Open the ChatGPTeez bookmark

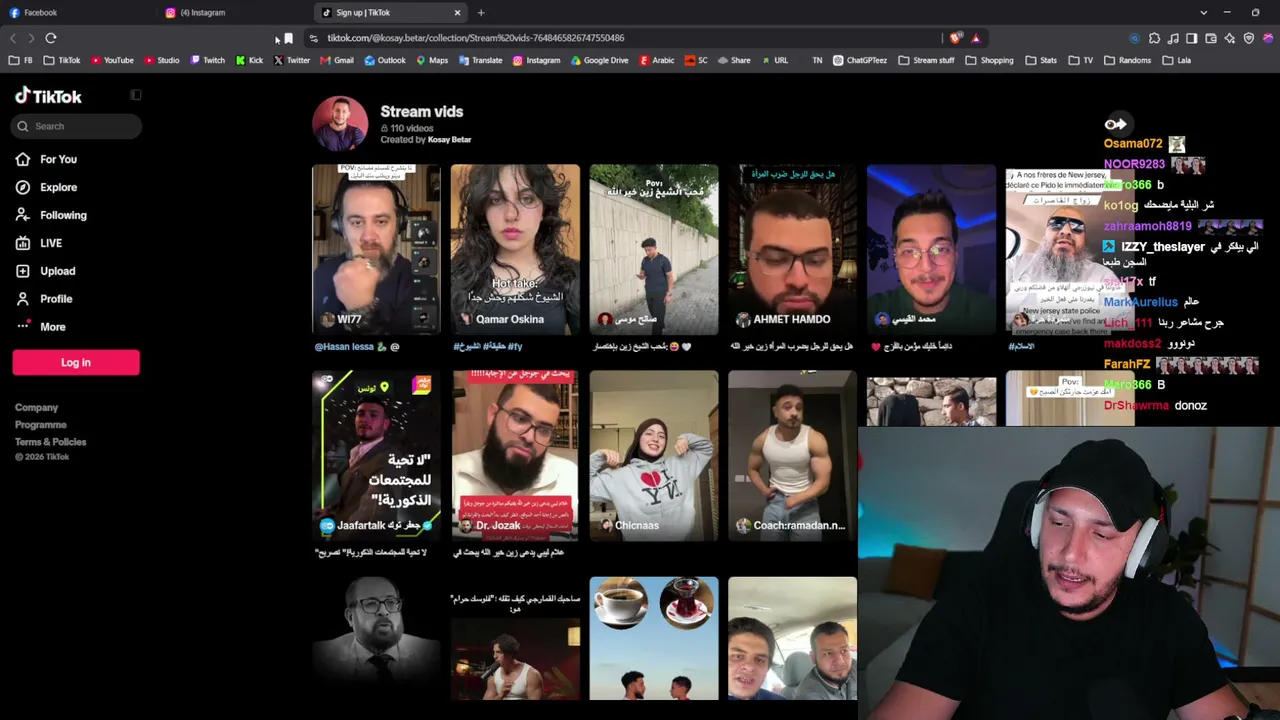coord(860,60)
